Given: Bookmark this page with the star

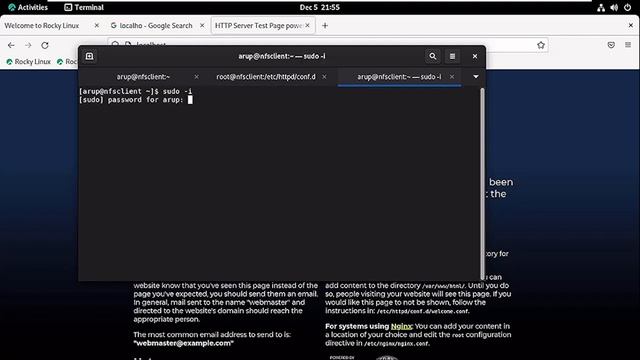Looking at the screenshot, I should click(x=541, y=45).
